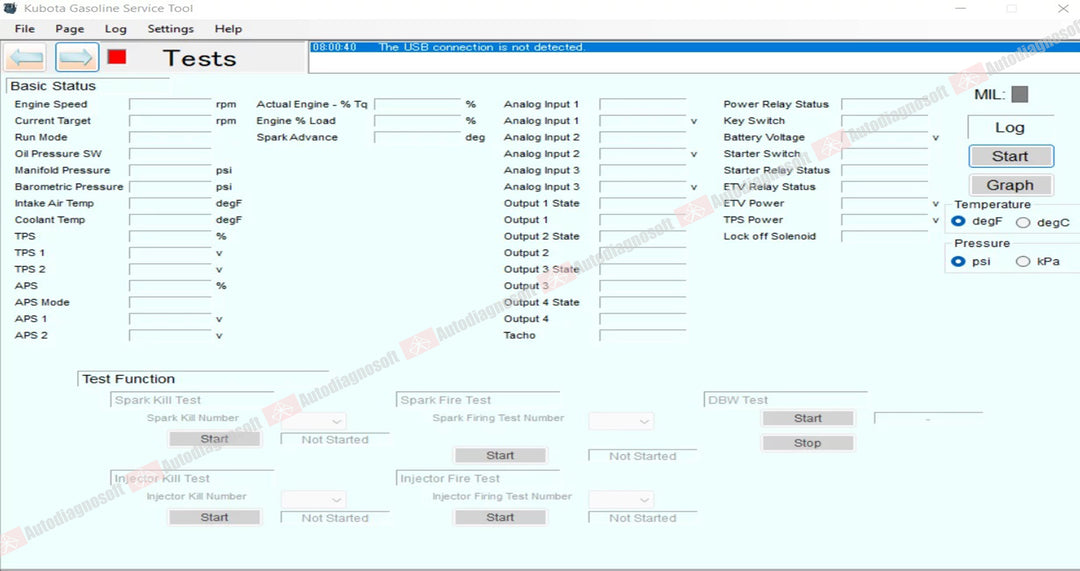This screenshot has height=571, width=1080.
Task: Click the red stop square icon
Action: [117, 56]
